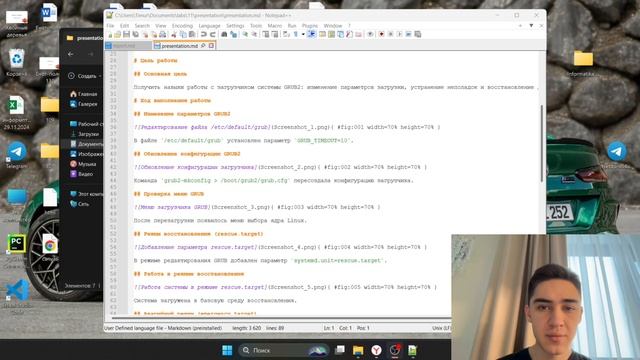Click the Save recorded macro icon
This screenshot has height=360, width=640.
418,34
